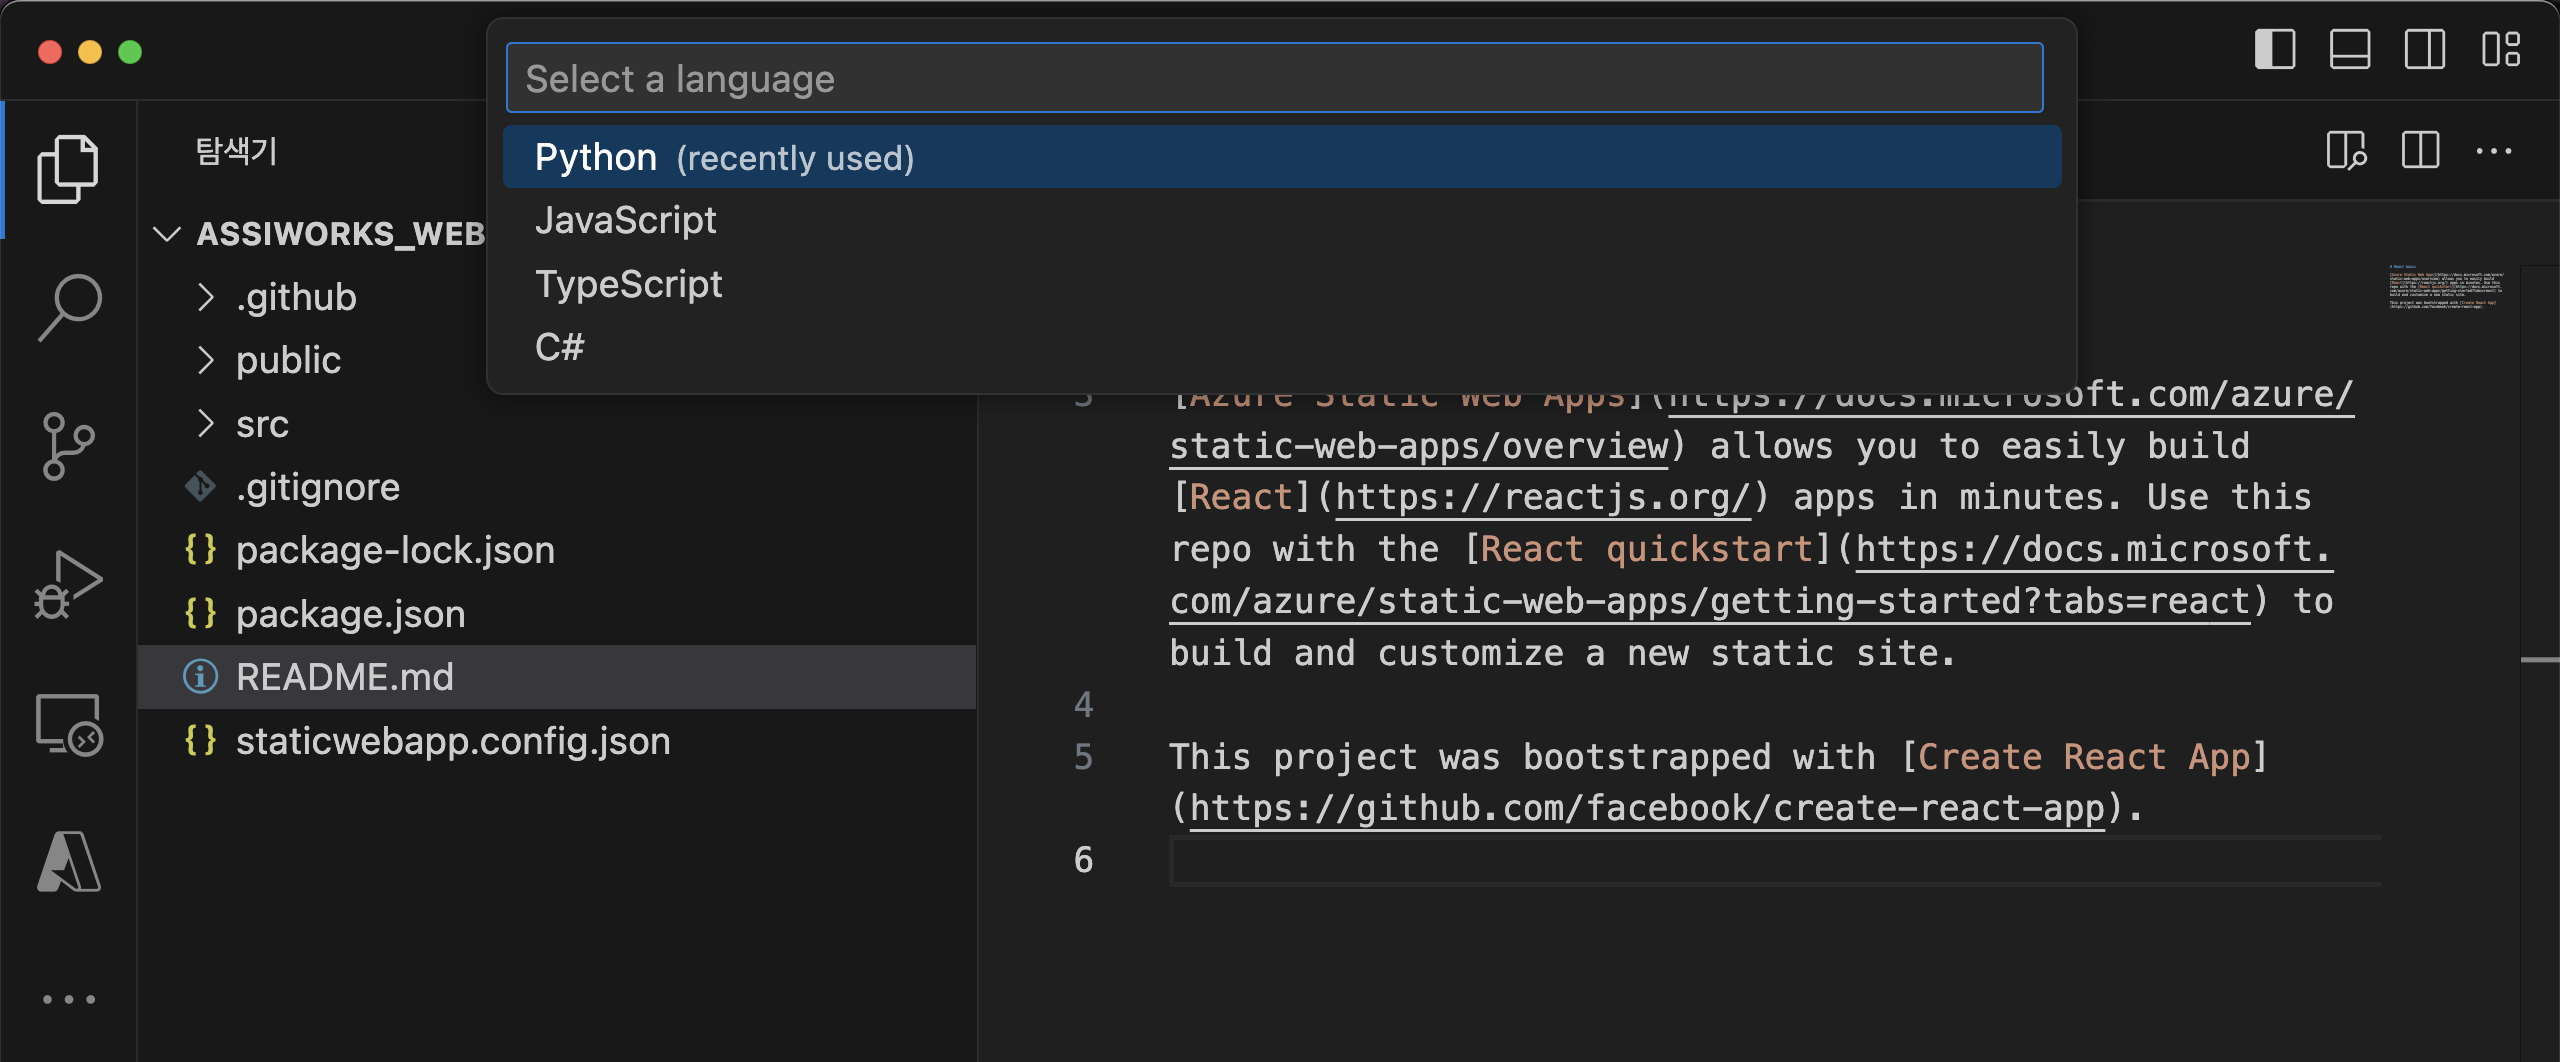Focus the Select a language input
Screen dimensions: 2560x1062
coord(1274,78)
